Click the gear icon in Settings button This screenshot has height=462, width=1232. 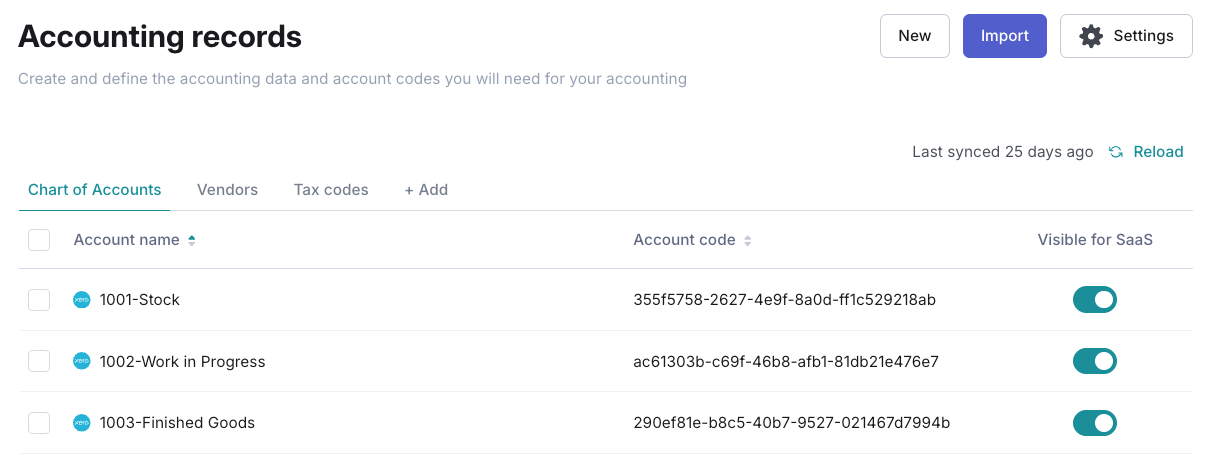tap(1091, 36)
